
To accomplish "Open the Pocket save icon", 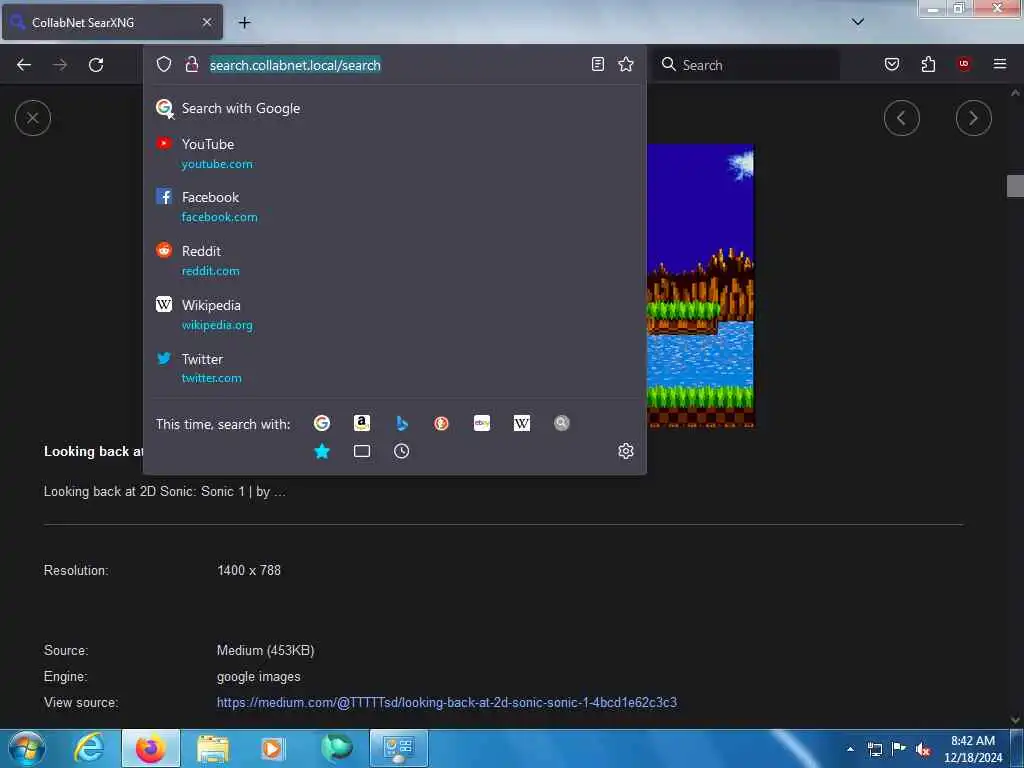I will (892, 64).
